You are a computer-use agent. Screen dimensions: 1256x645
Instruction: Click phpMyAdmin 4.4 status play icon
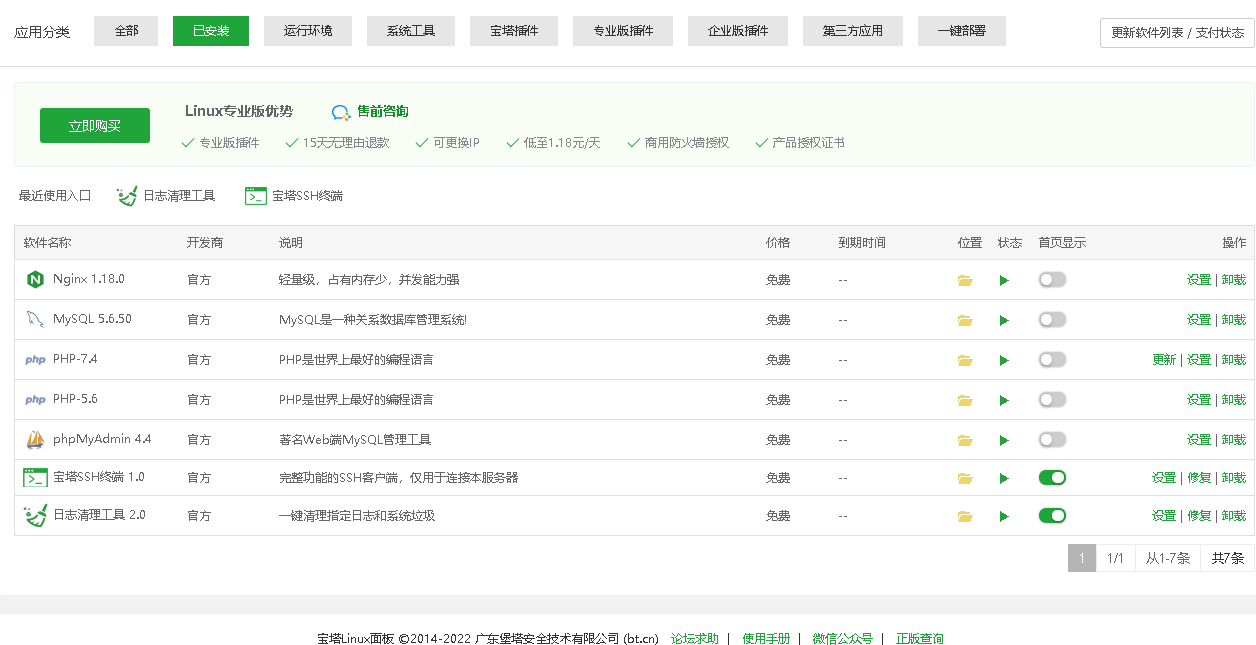click(x=1004, y=440)
